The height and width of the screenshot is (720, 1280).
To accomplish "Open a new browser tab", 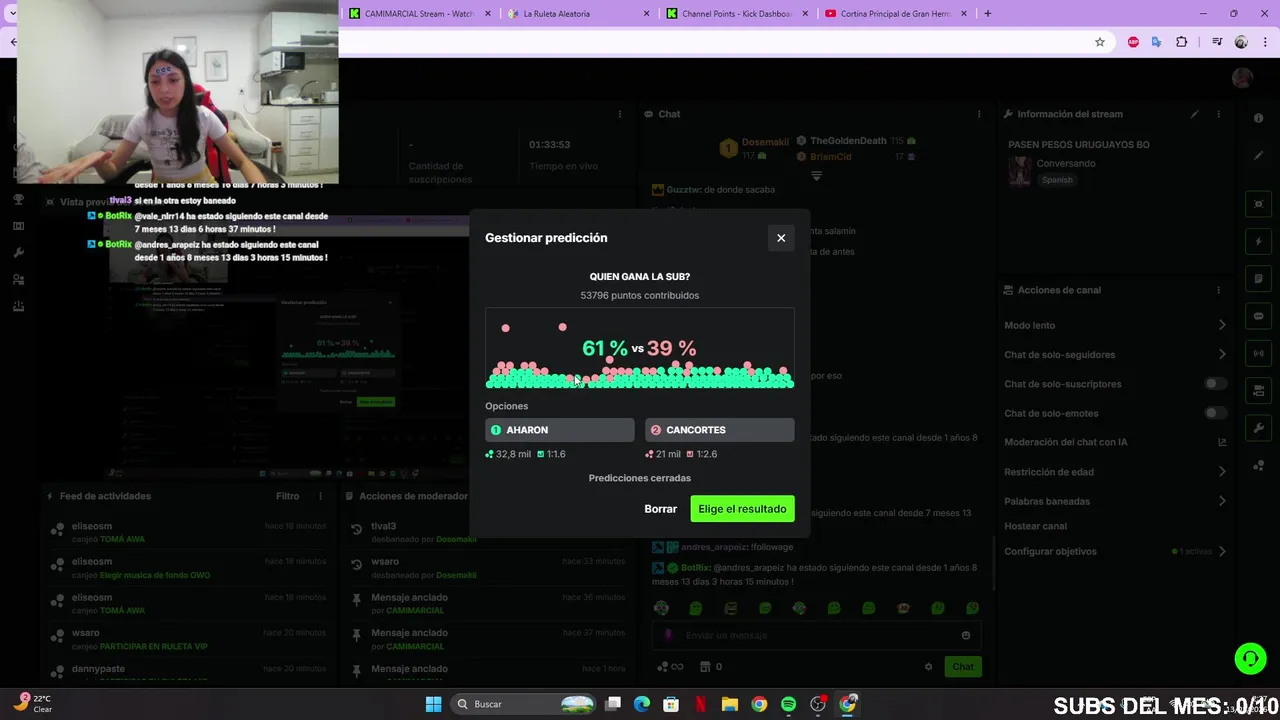I will coord(988,14).
